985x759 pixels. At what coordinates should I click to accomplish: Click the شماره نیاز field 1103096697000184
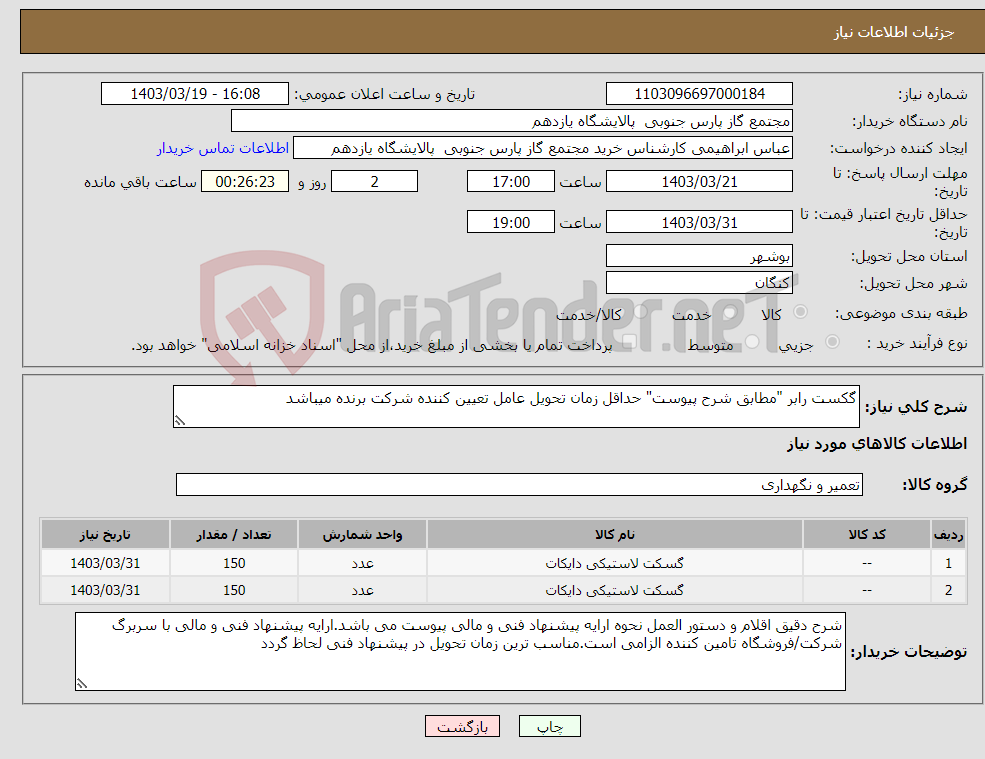pyautogui.click(x=699, y=94)
